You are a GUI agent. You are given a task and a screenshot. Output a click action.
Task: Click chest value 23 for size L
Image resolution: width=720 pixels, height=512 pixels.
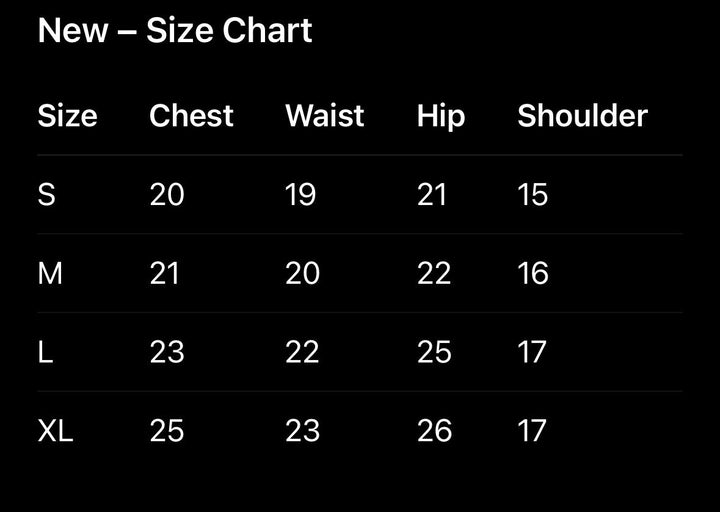(167, 352)
